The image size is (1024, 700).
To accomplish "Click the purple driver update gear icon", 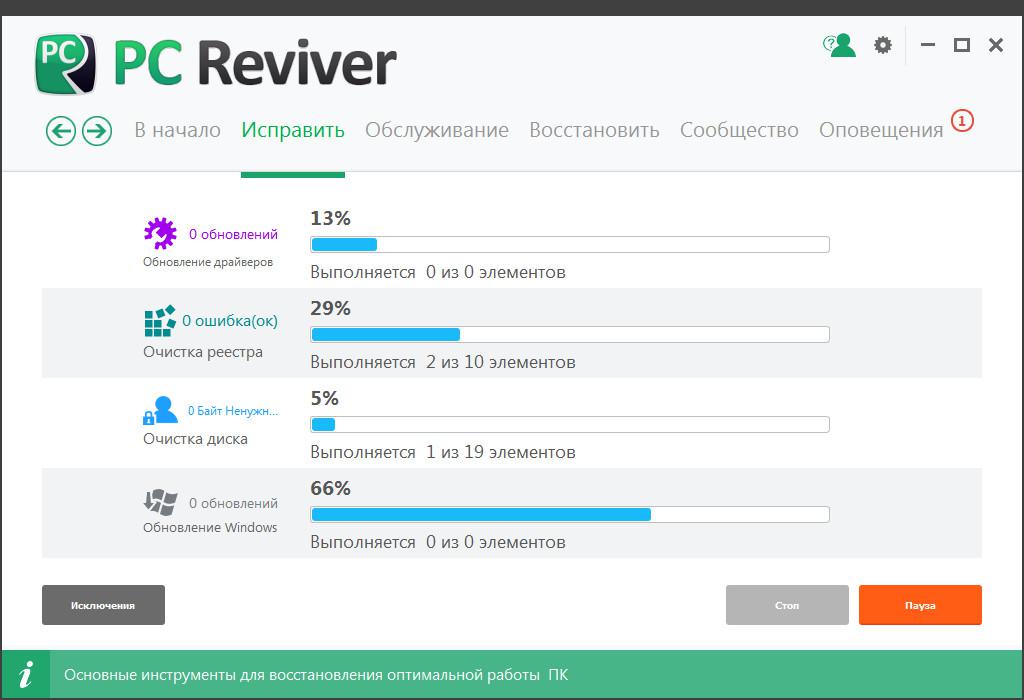I will coord(160,233).
